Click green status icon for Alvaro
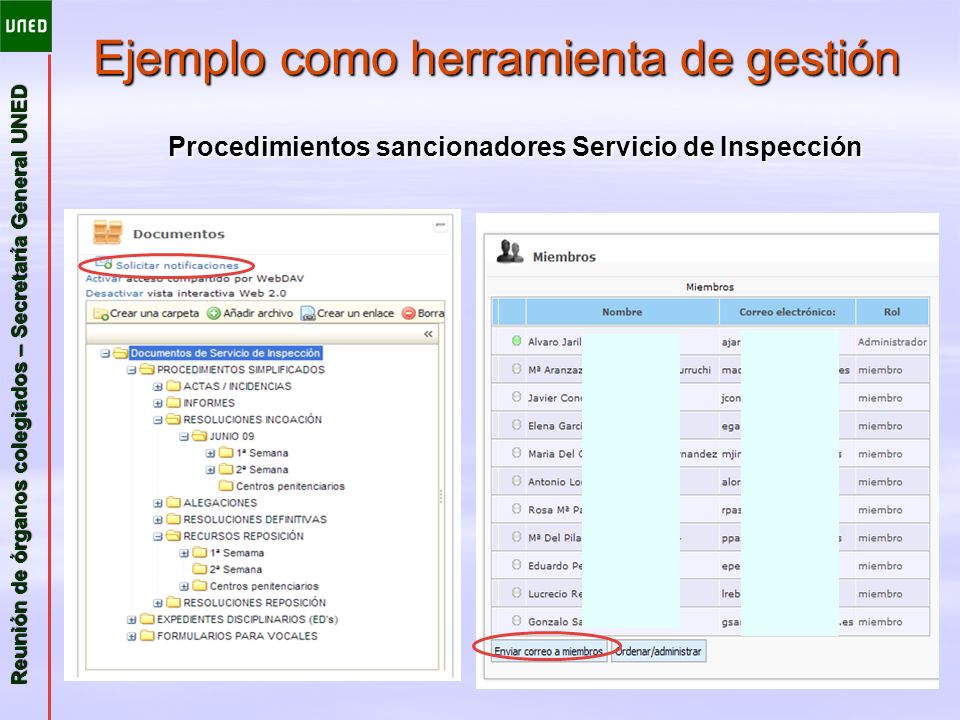 click(516, 341)
